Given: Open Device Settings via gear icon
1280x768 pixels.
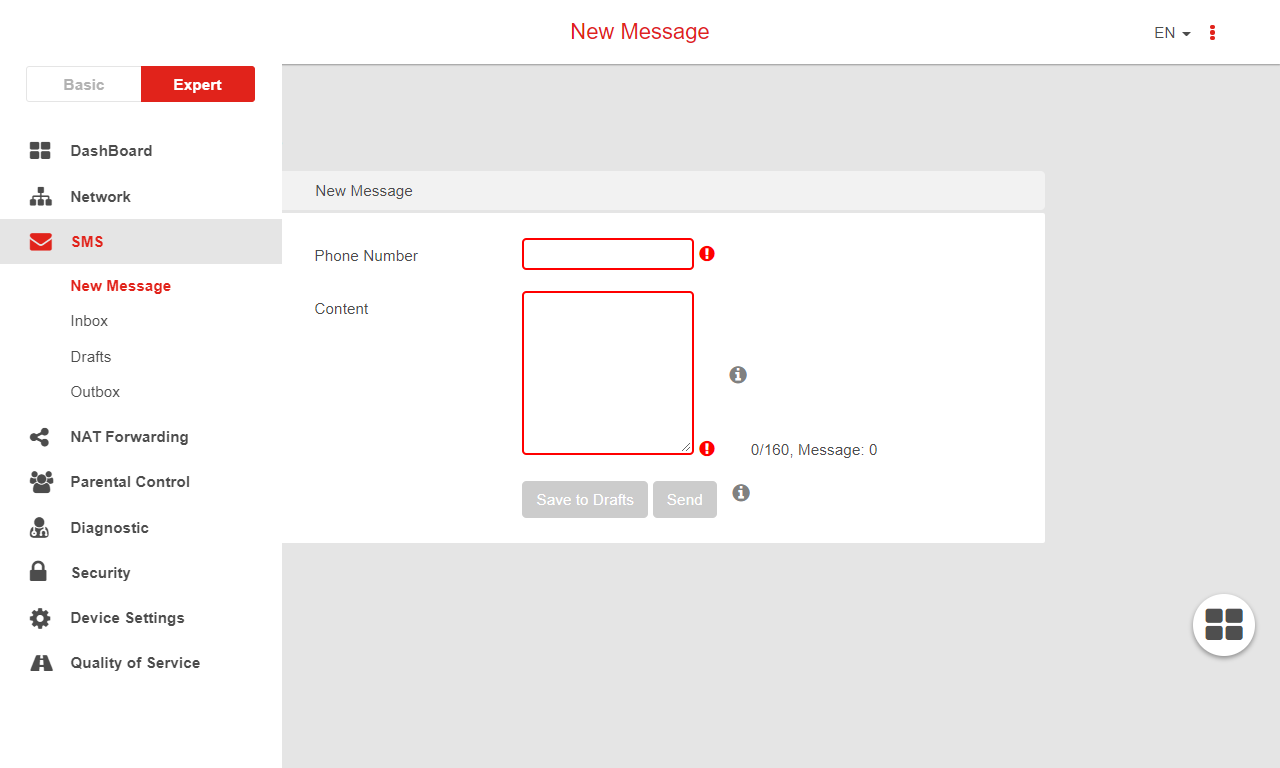Looking at the screenshot, I should [40, 617].
